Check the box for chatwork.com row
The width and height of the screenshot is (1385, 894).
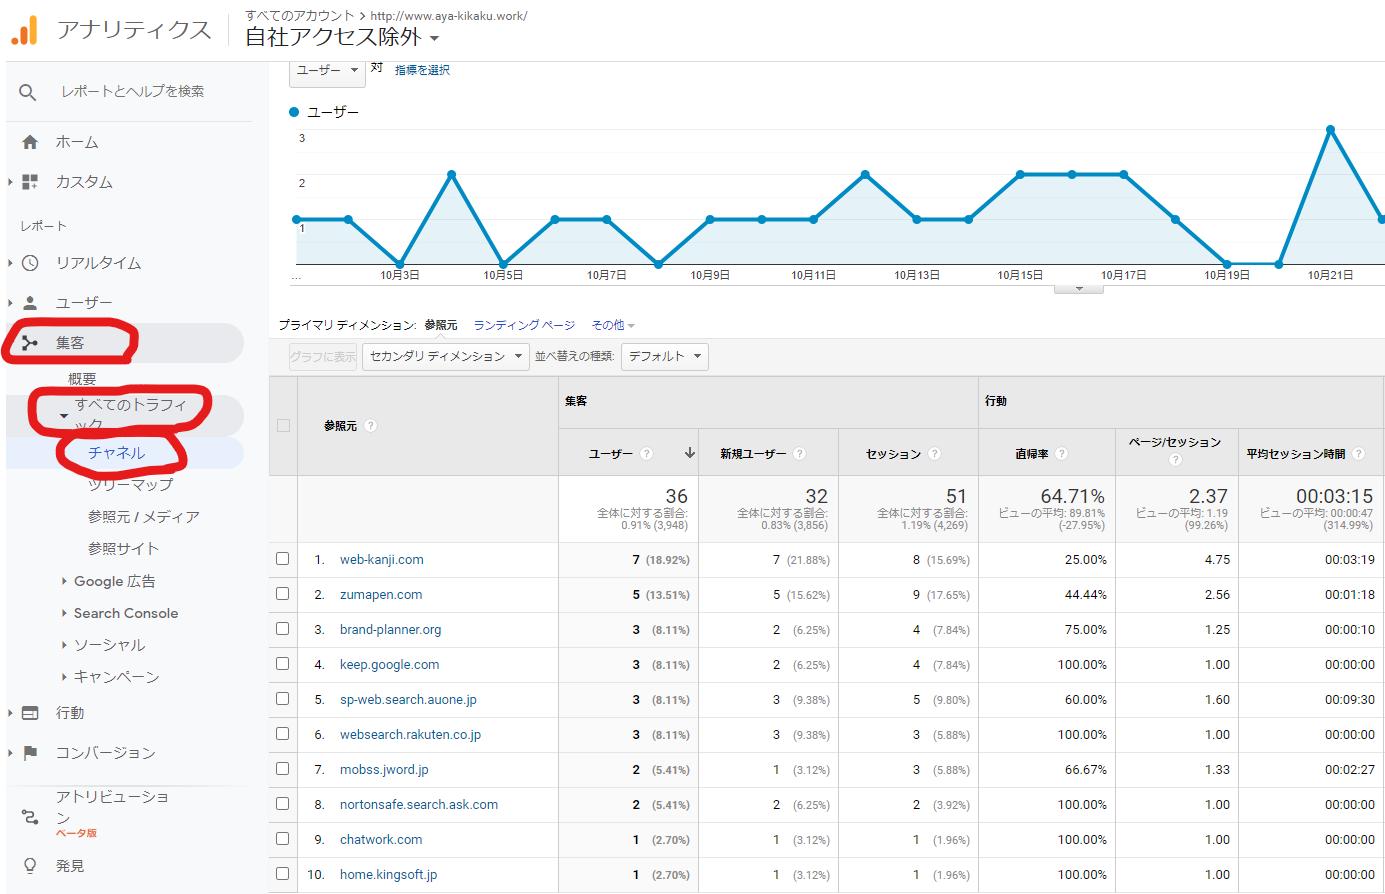point(283,839)
